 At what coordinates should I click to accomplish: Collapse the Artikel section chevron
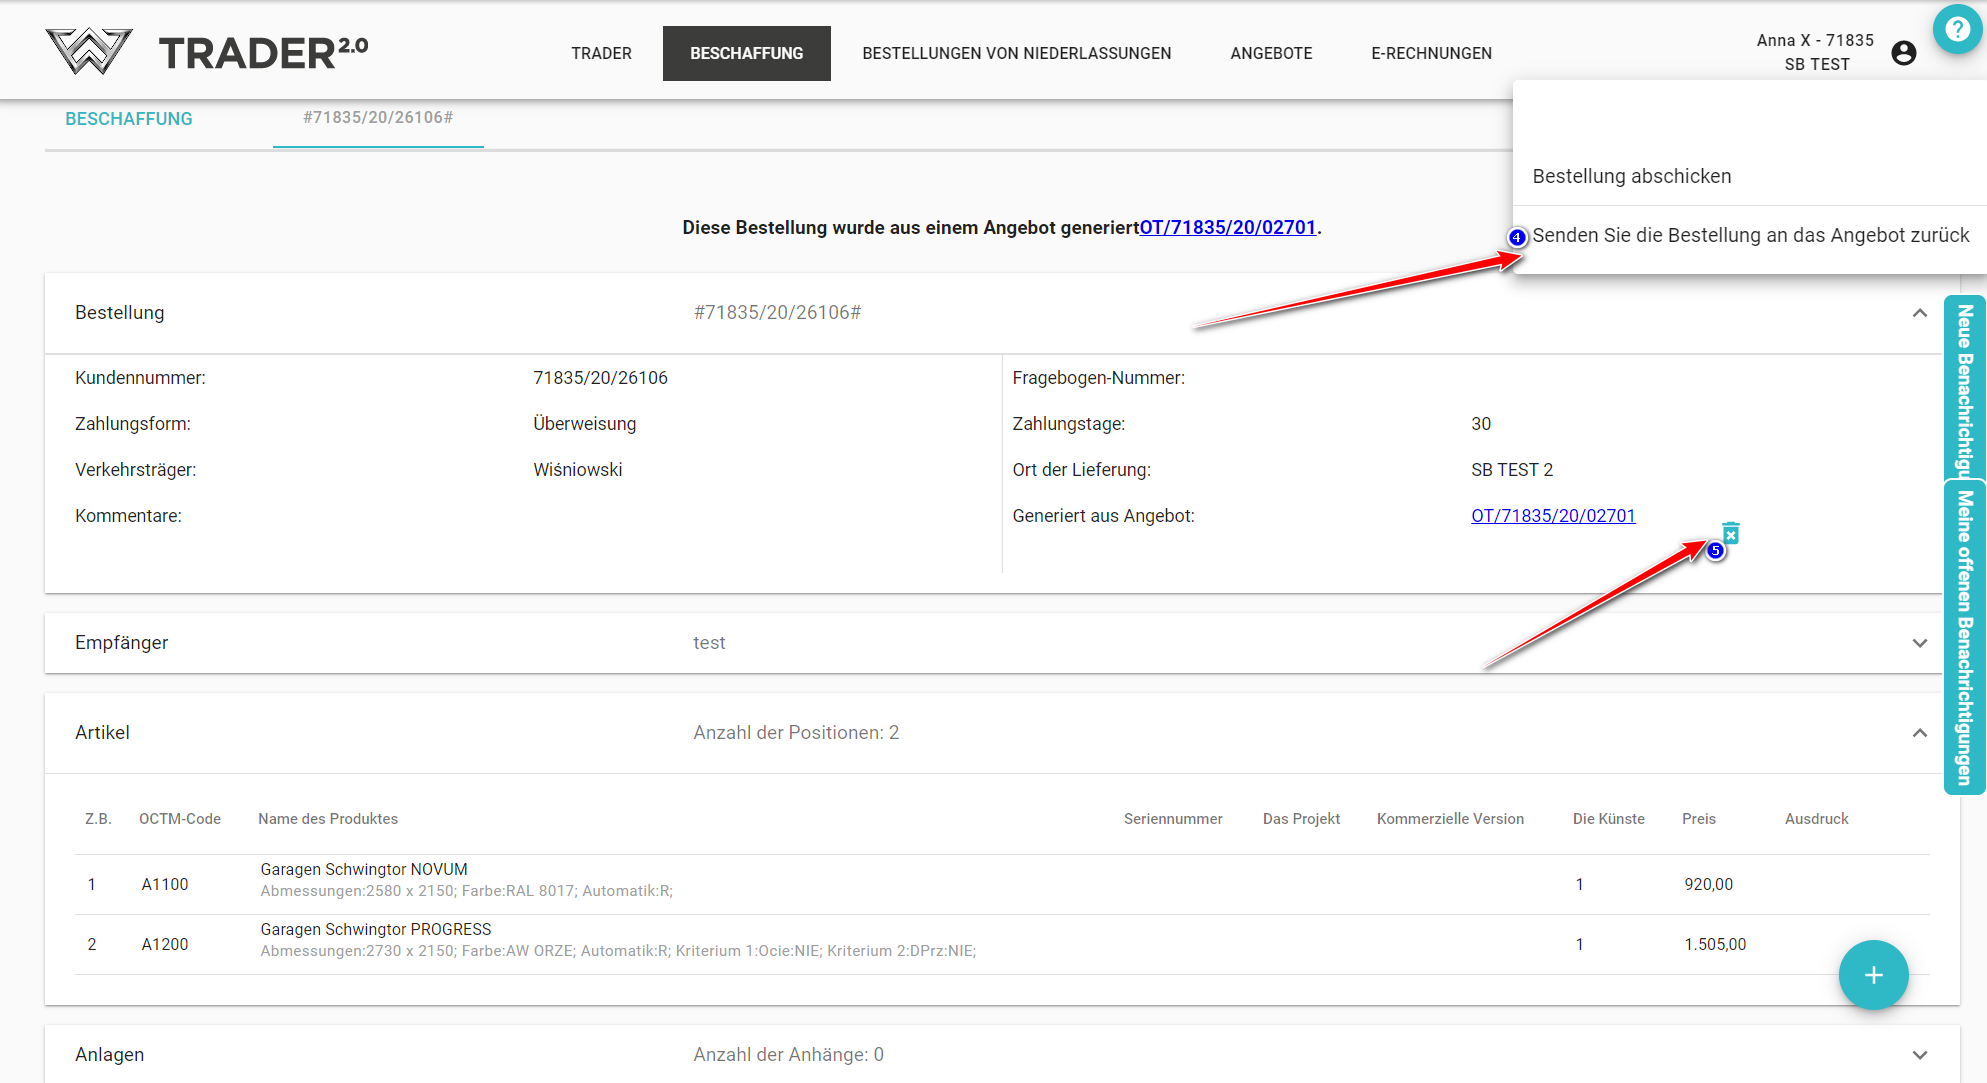[x=1919, y=733]
